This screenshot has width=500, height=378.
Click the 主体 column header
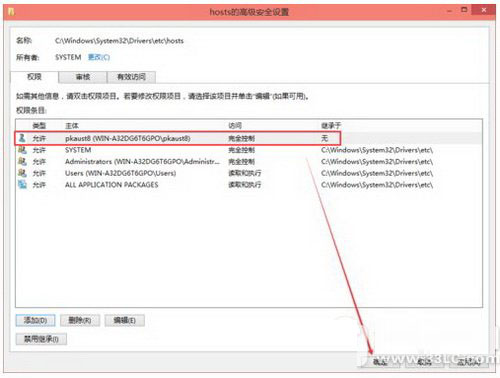(72, 126)
